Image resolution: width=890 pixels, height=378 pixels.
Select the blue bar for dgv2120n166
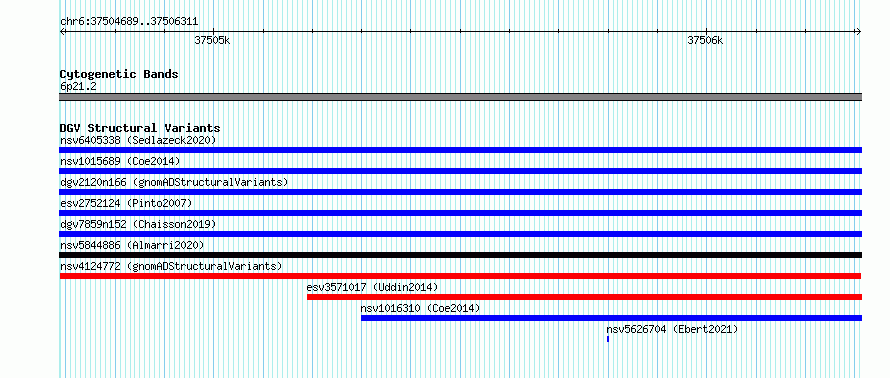click(x=460, y=192)
